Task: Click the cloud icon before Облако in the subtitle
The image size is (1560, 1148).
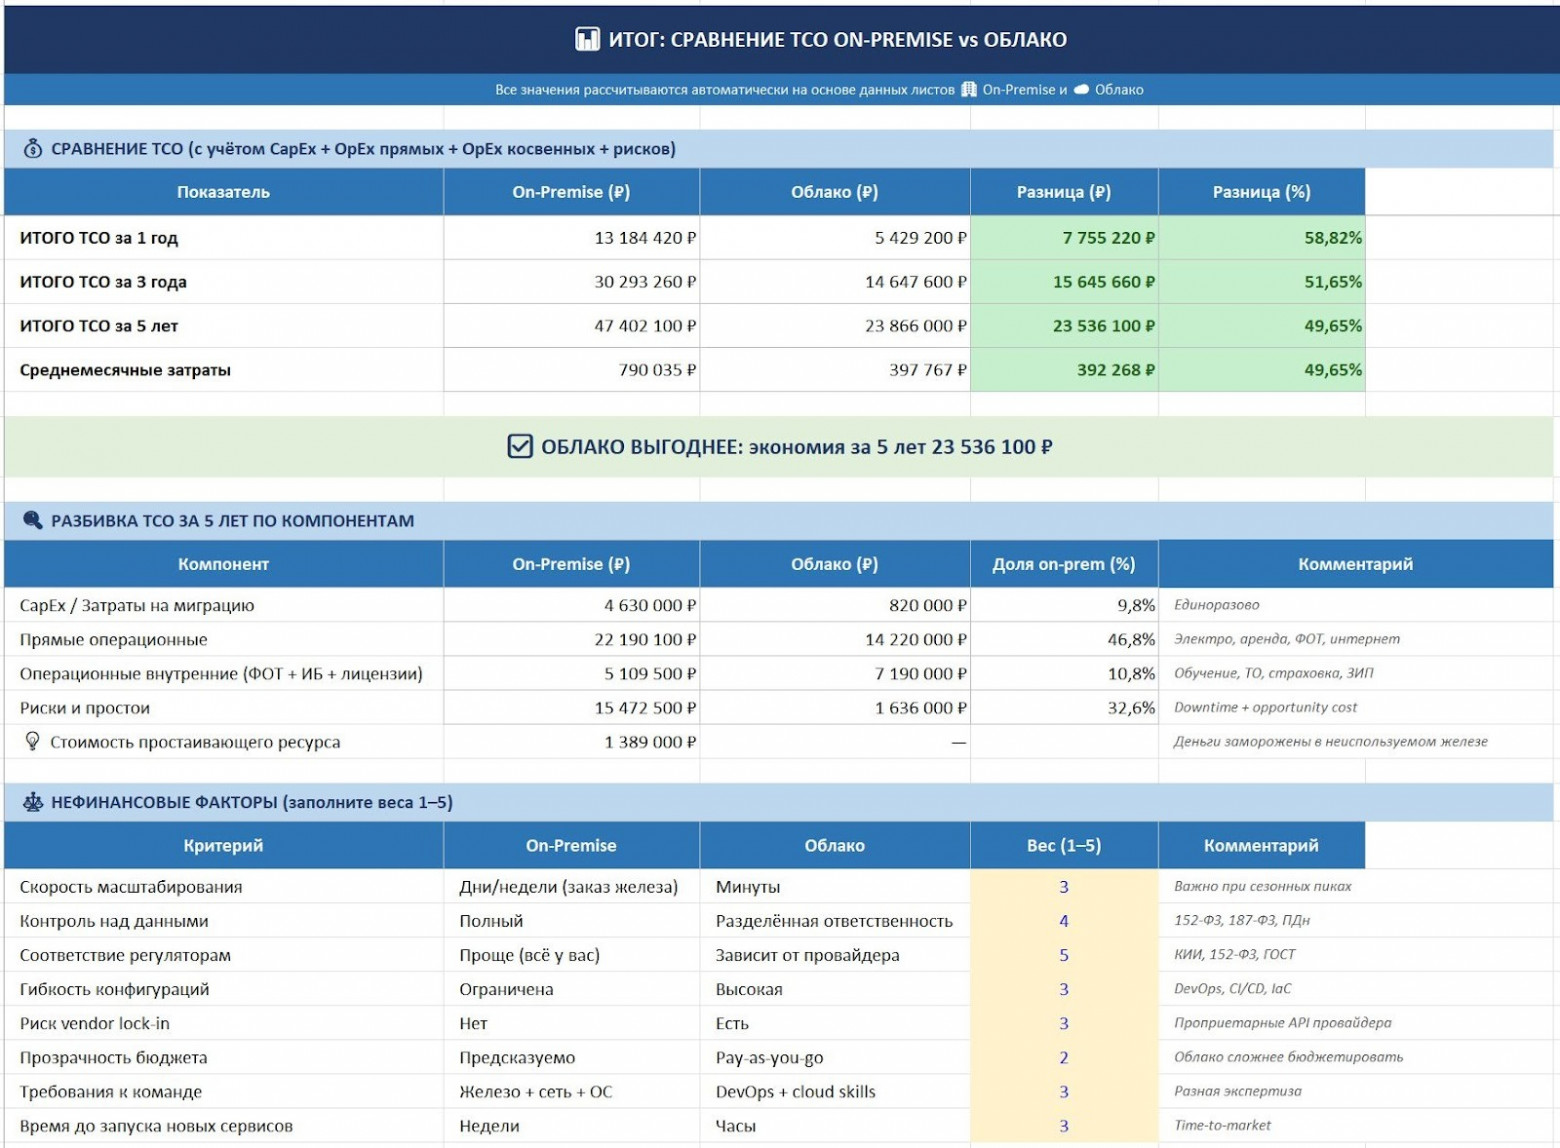Action: point(1081,89)
